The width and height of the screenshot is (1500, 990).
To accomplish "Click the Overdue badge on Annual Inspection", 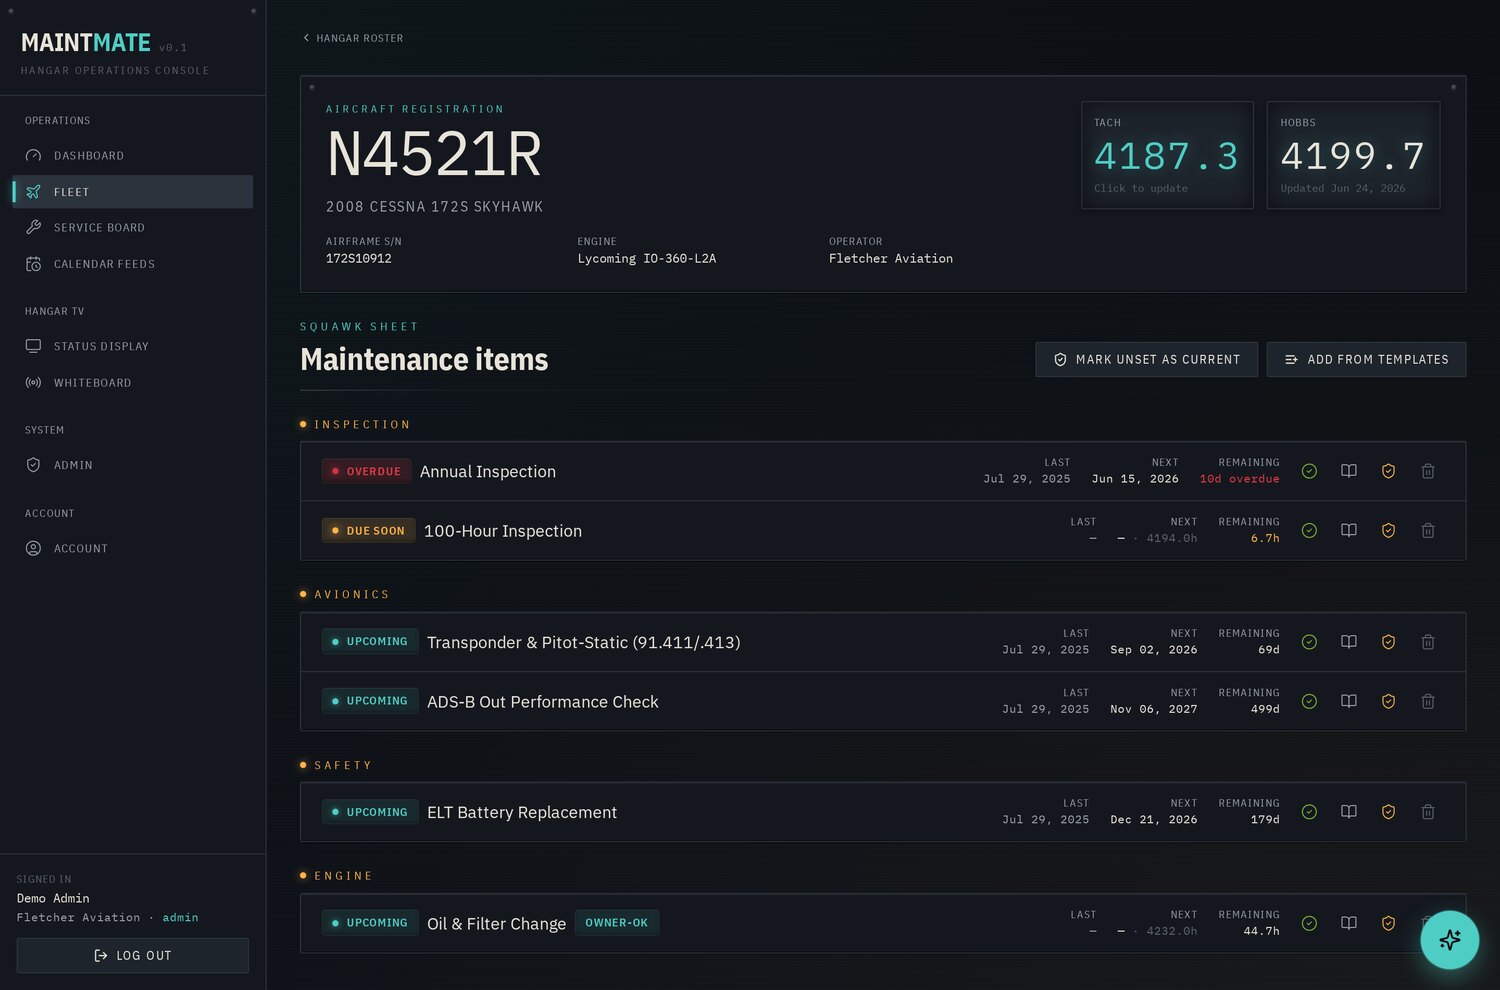I will 366,471.
